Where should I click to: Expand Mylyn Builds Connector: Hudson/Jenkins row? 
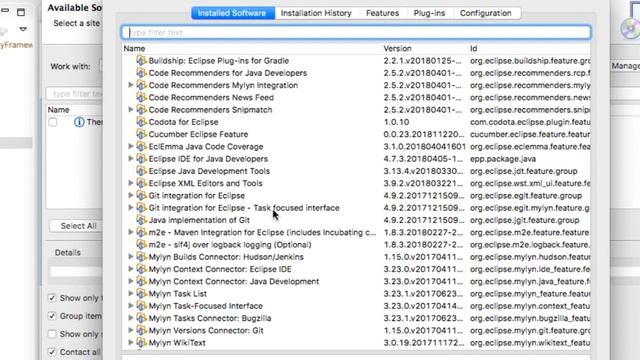click(131, 257)
